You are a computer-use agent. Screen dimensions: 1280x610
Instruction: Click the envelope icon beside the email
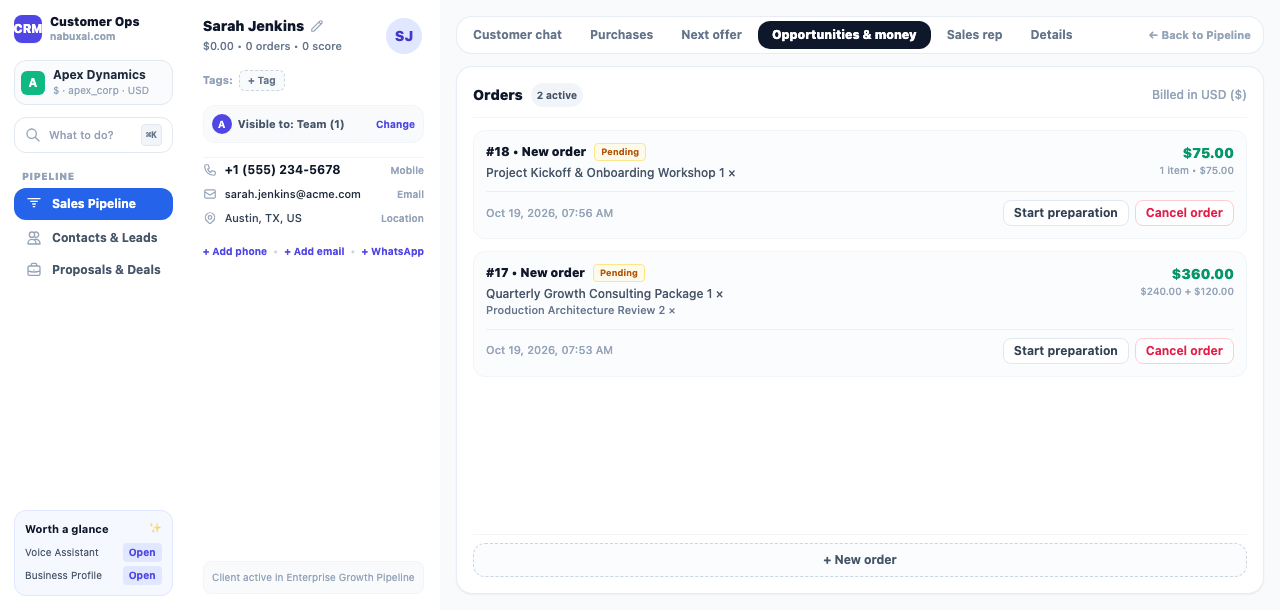pyautogui.click(x=210, y=194)
